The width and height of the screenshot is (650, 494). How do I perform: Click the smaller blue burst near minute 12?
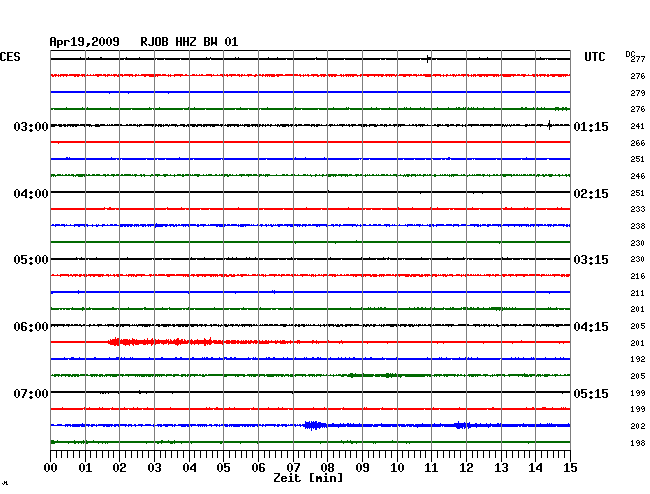pyautogui.click(x=461, y=425)
